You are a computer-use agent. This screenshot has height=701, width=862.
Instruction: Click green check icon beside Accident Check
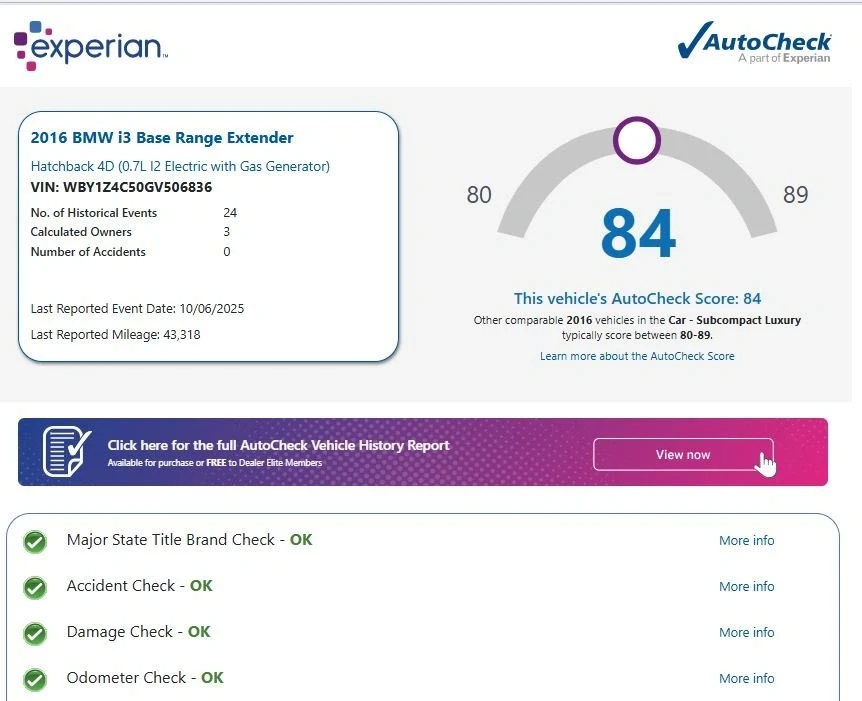point(35,588)
